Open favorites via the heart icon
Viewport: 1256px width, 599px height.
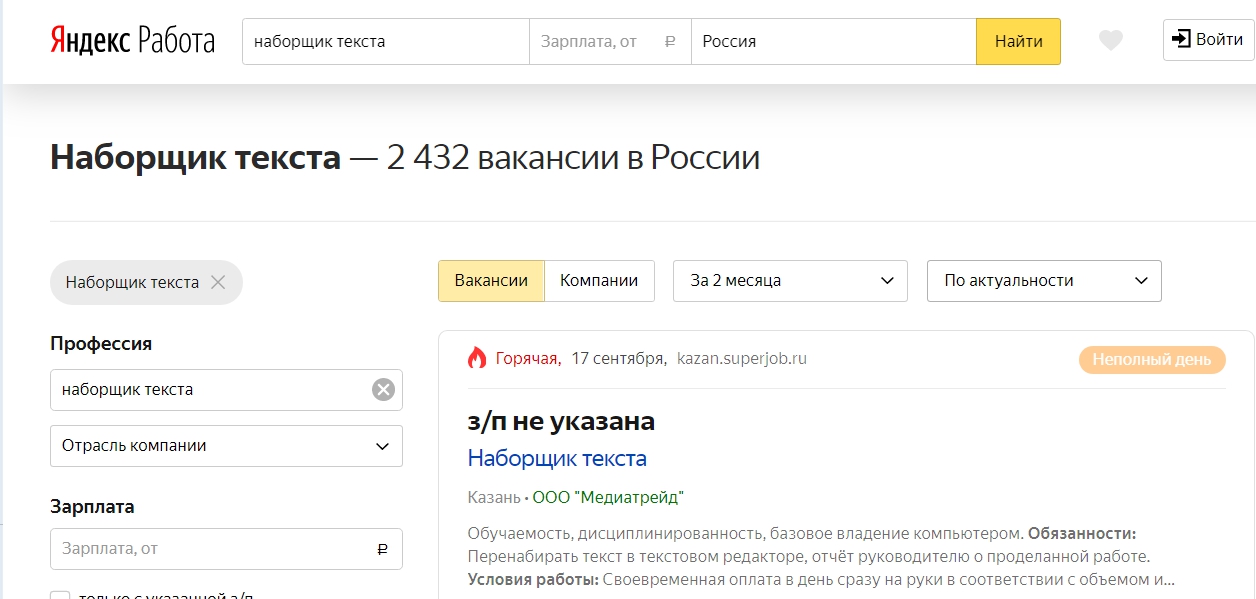click(x=1110, y=41)
